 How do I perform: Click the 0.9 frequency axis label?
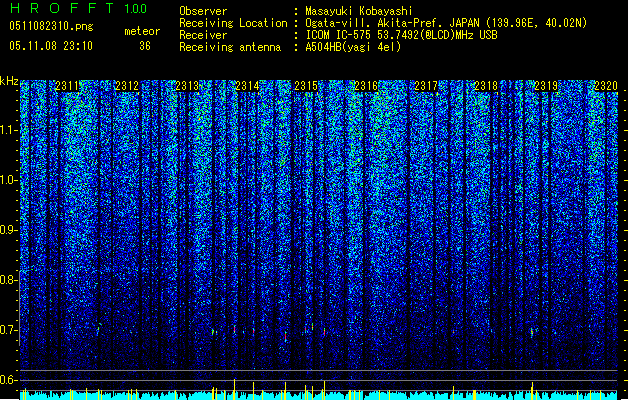[9, 230]
